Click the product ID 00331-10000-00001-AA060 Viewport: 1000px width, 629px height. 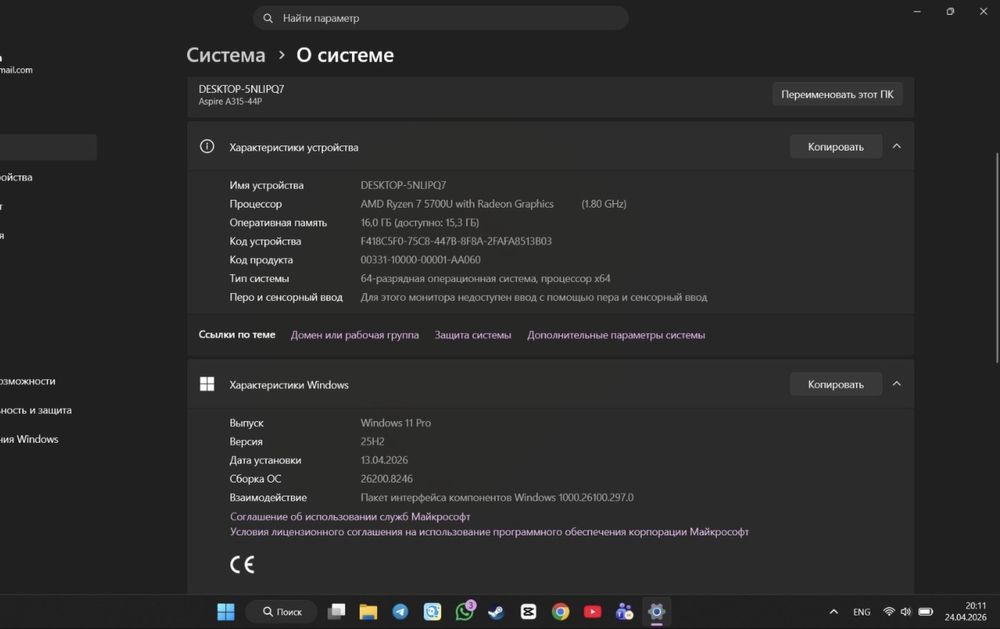click(420, 260)
